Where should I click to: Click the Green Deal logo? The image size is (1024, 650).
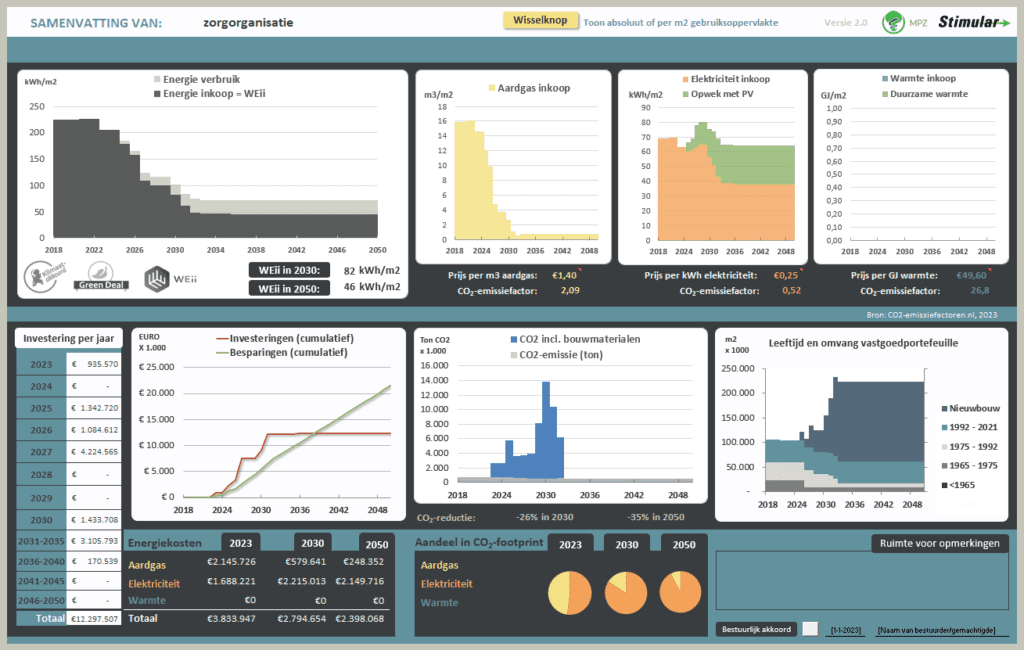99,277
